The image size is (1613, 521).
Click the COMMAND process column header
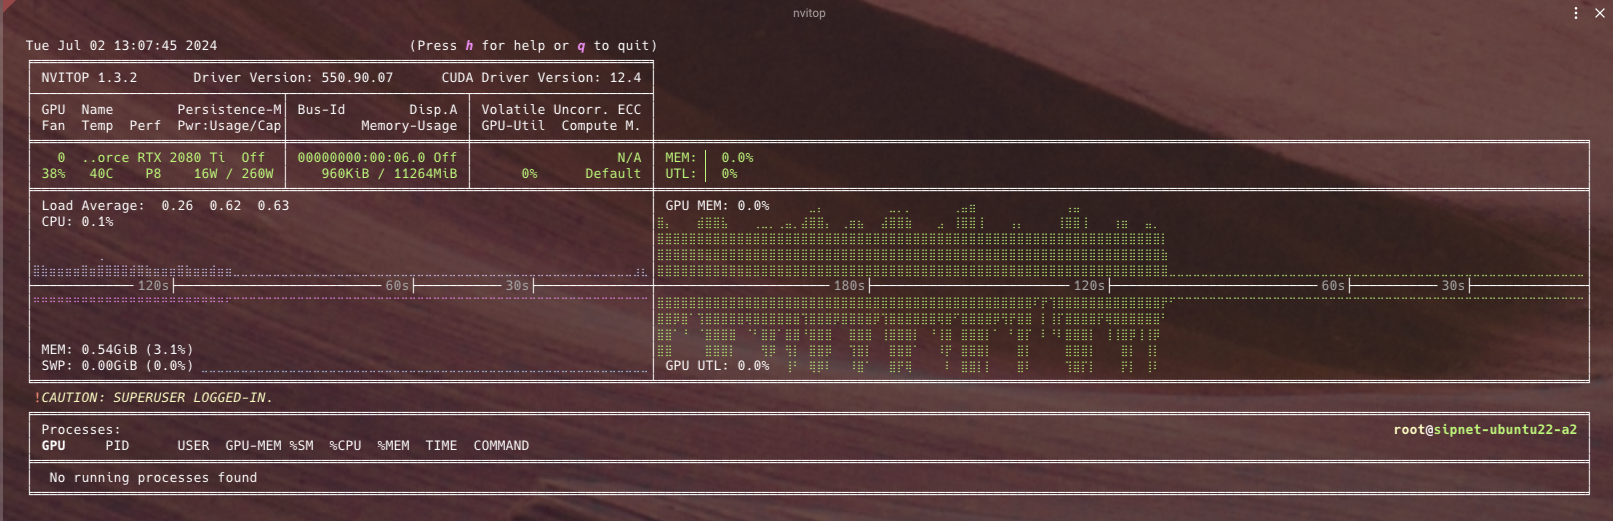(501, 446)
